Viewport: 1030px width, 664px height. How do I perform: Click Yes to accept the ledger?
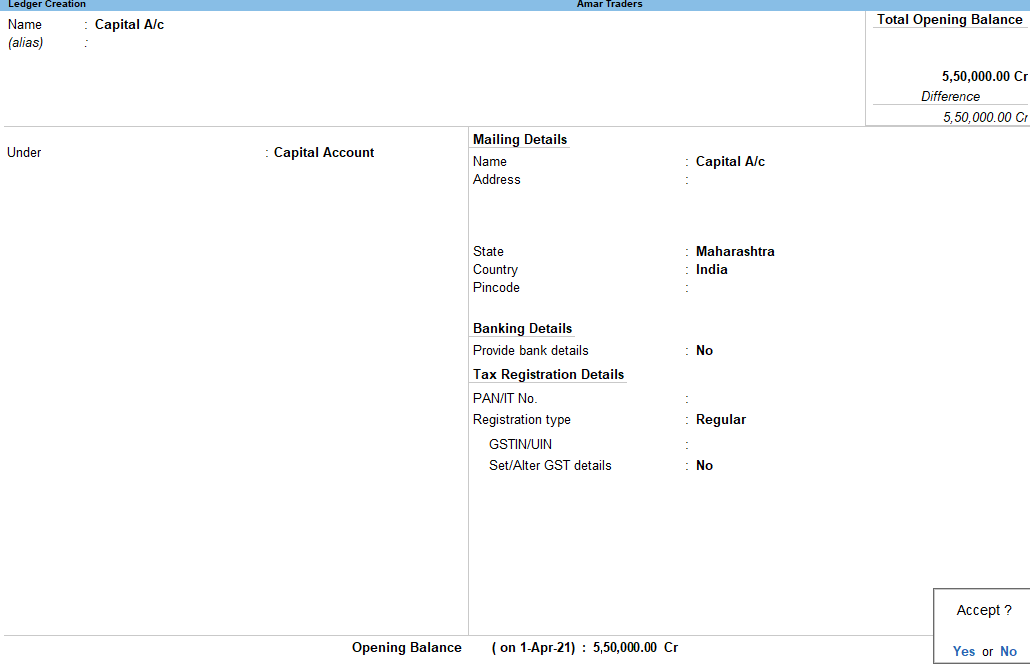[963, 651]
